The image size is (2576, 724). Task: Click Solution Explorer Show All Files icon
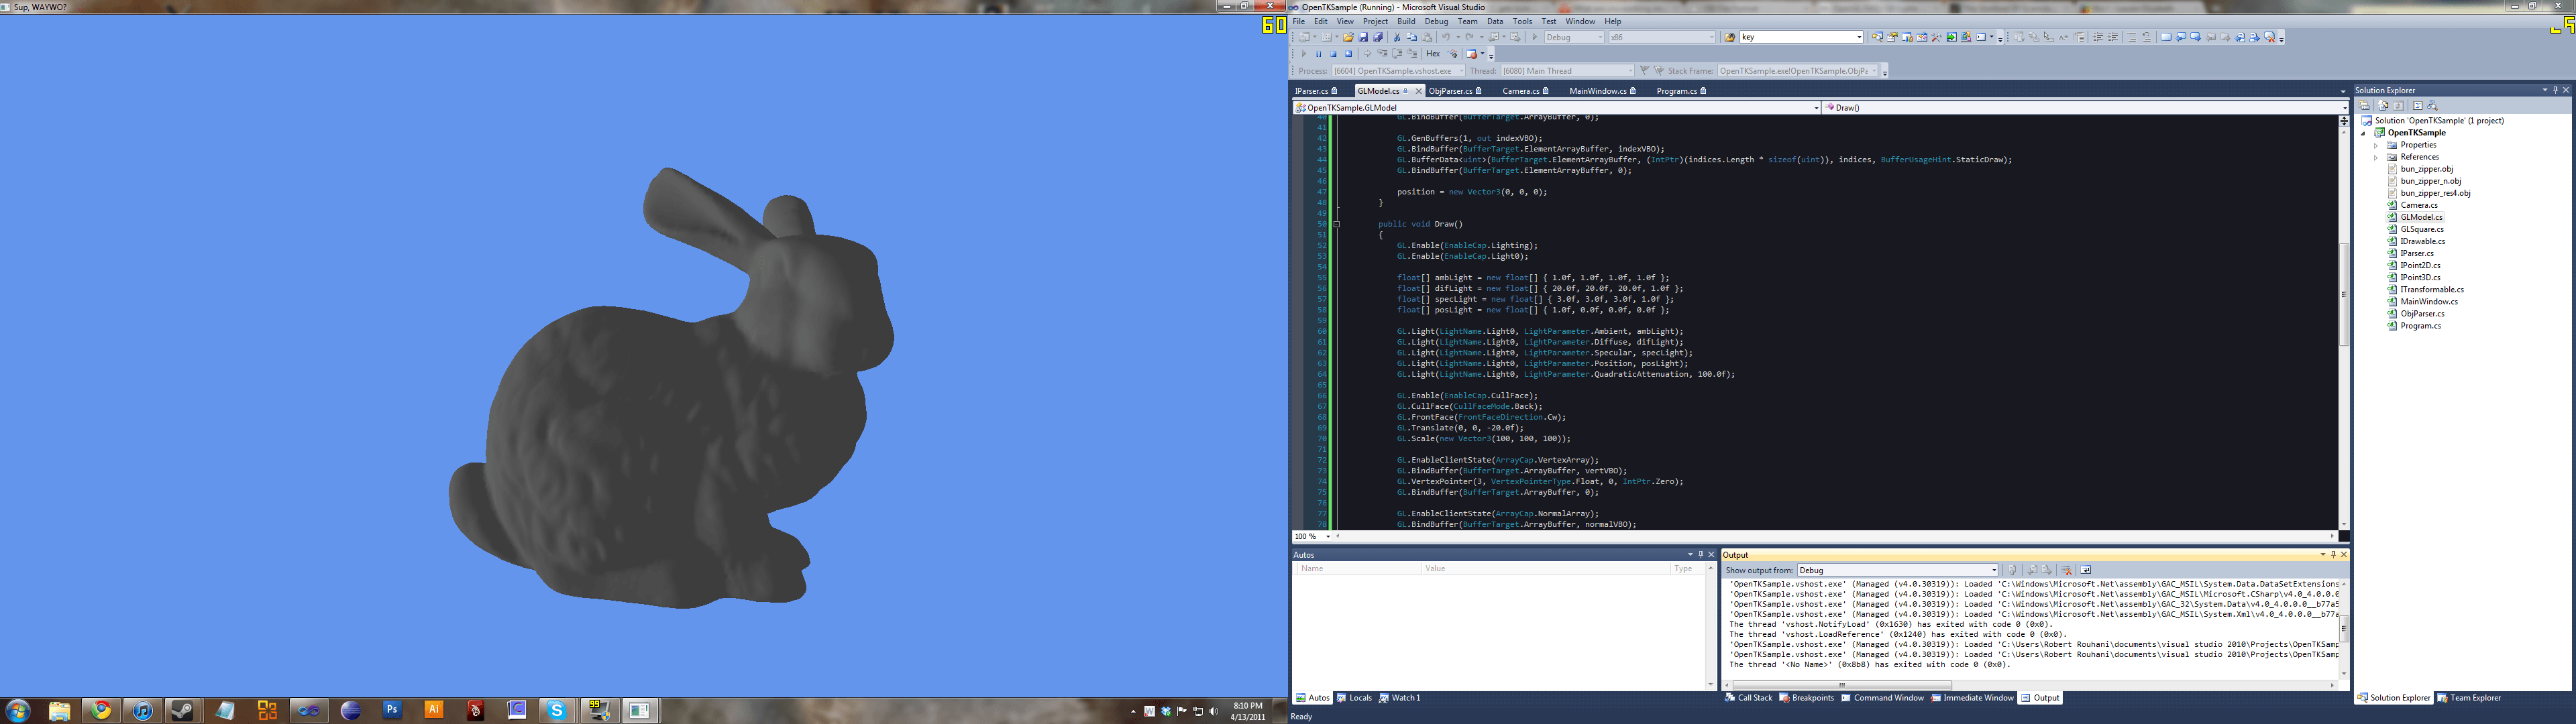click(2383, 105)
